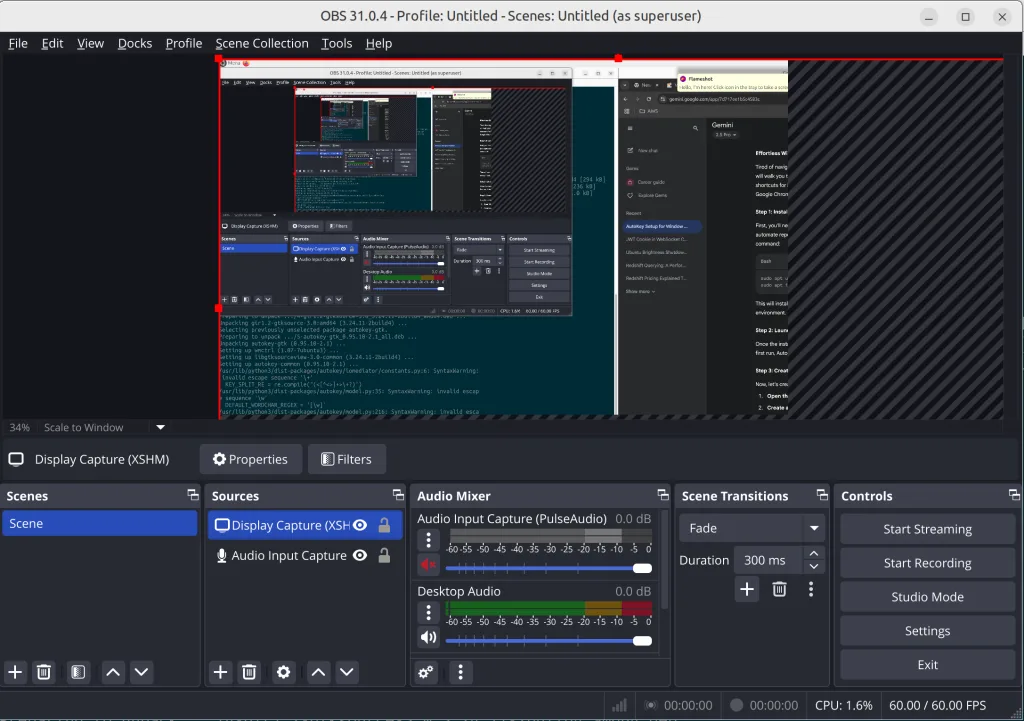Move the scene up with the arrow
1024x721 pixels.
click(x=113, y=672)
